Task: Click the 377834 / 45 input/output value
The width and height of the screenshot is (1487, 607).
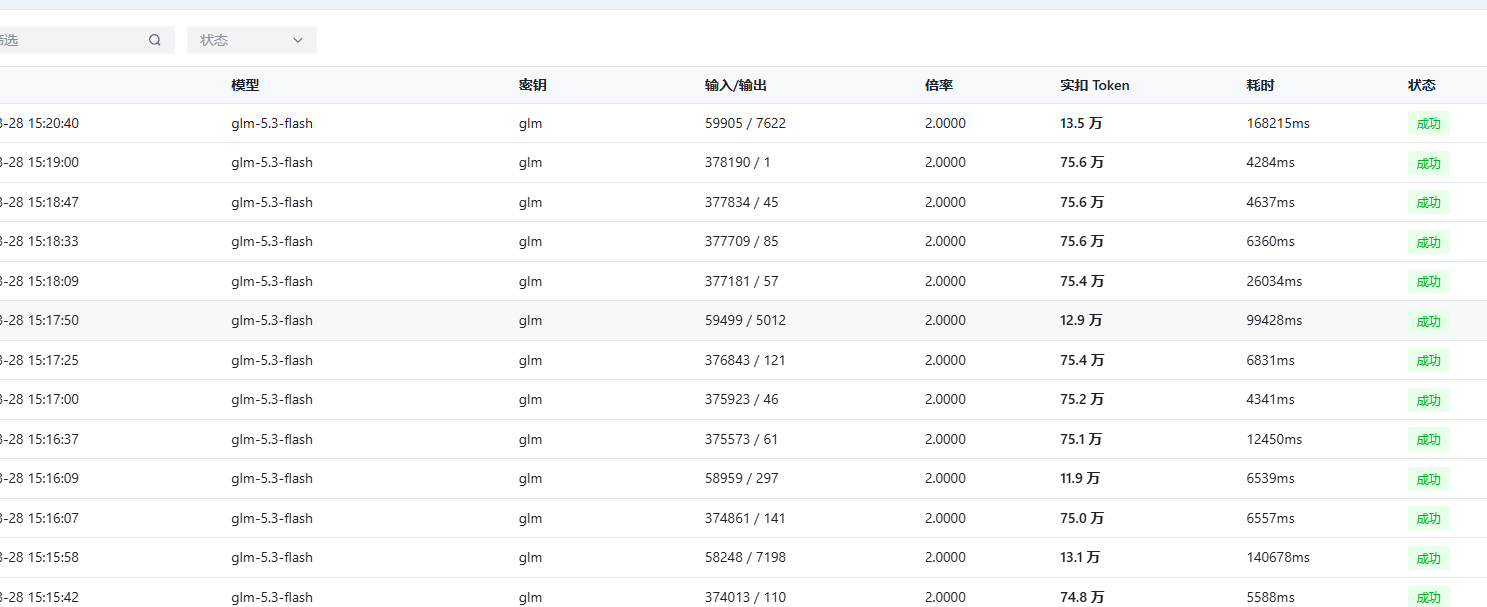Action: pos(741,202)
